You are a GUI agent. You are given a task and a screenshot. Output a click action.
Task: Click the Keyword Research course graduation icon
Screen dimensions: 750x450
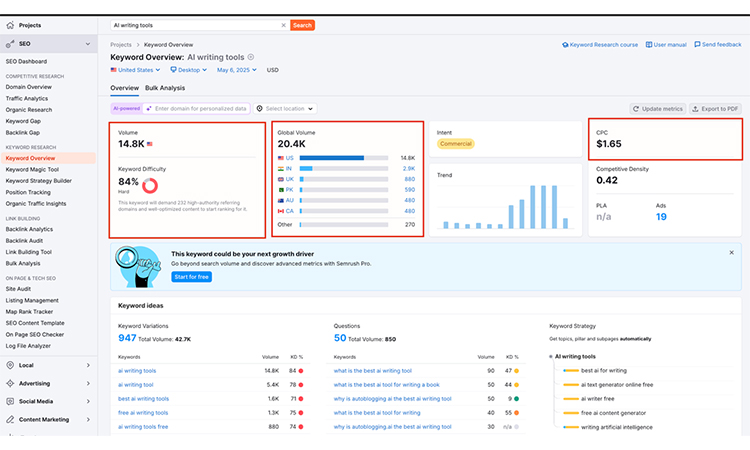pos(565,44)
